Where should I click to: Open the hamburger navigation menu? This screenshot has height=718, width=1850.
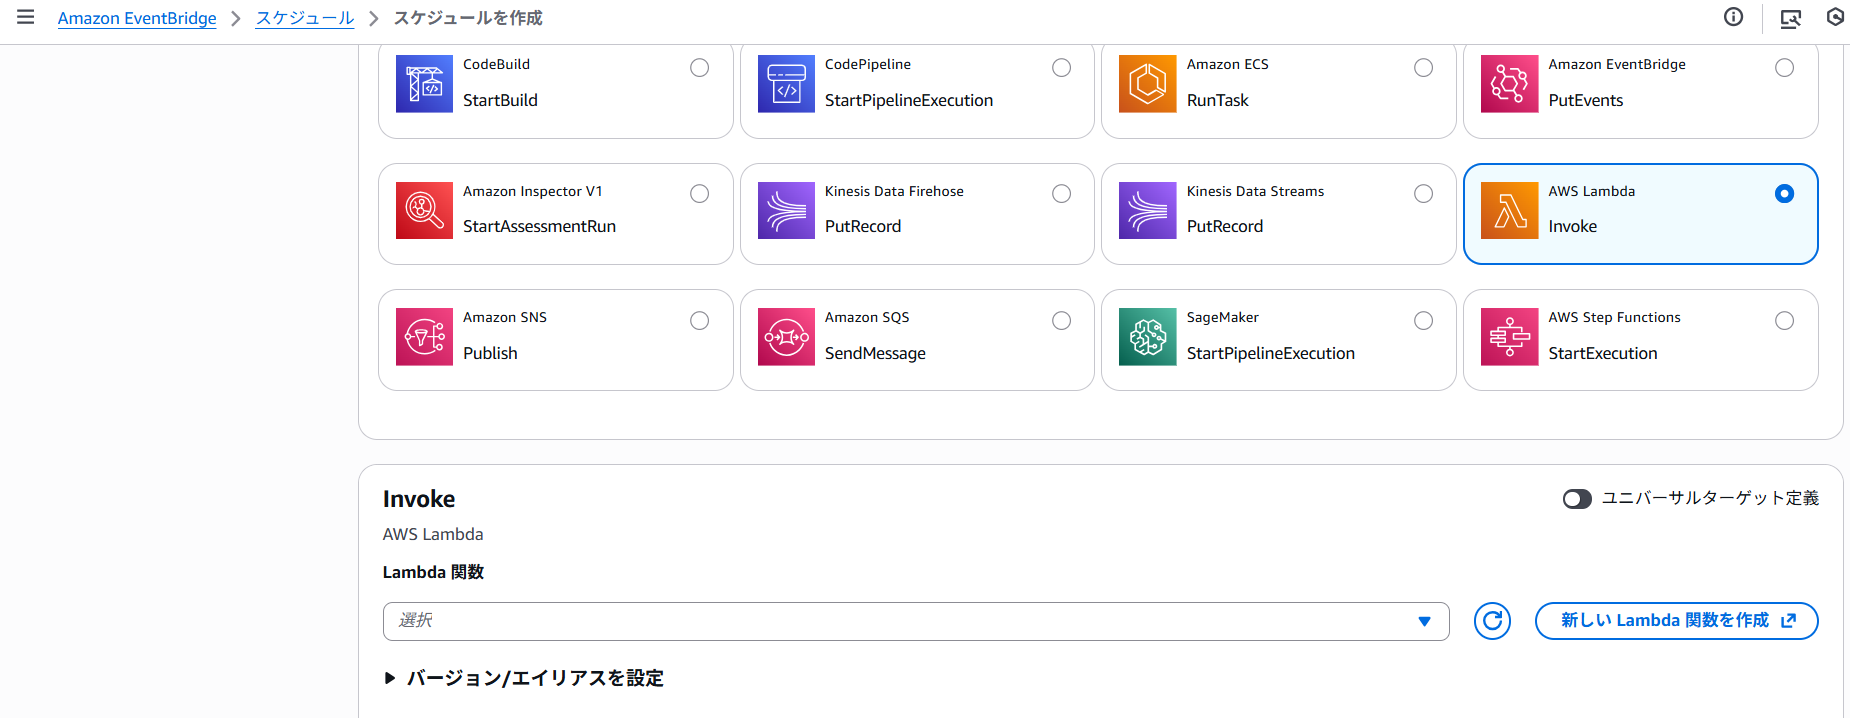coord(26,17)
